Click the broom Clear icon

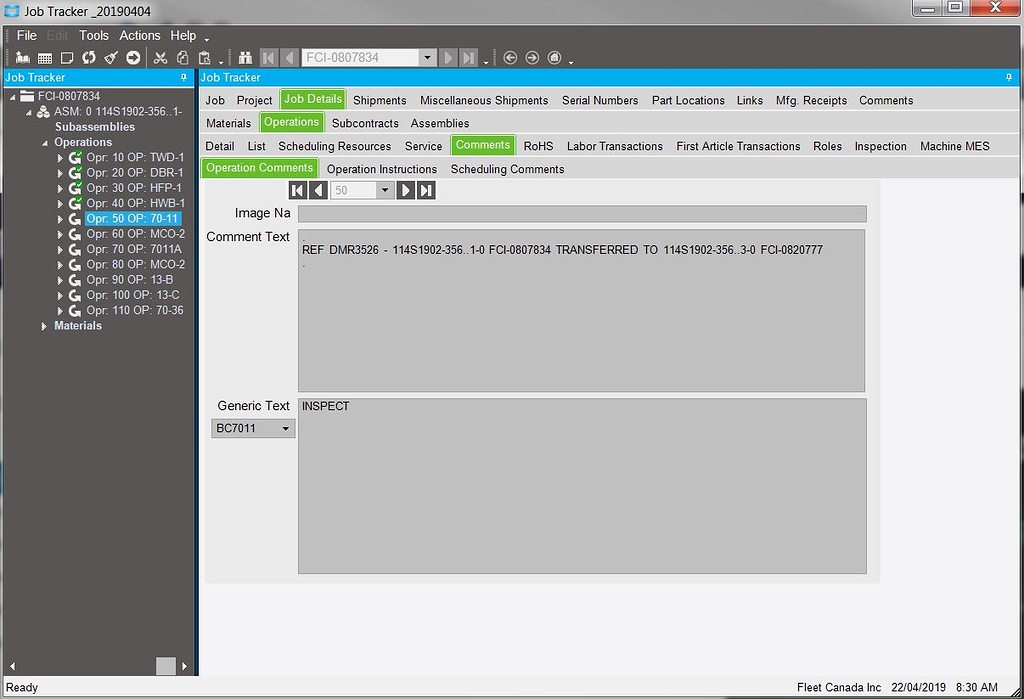[111, 57]
